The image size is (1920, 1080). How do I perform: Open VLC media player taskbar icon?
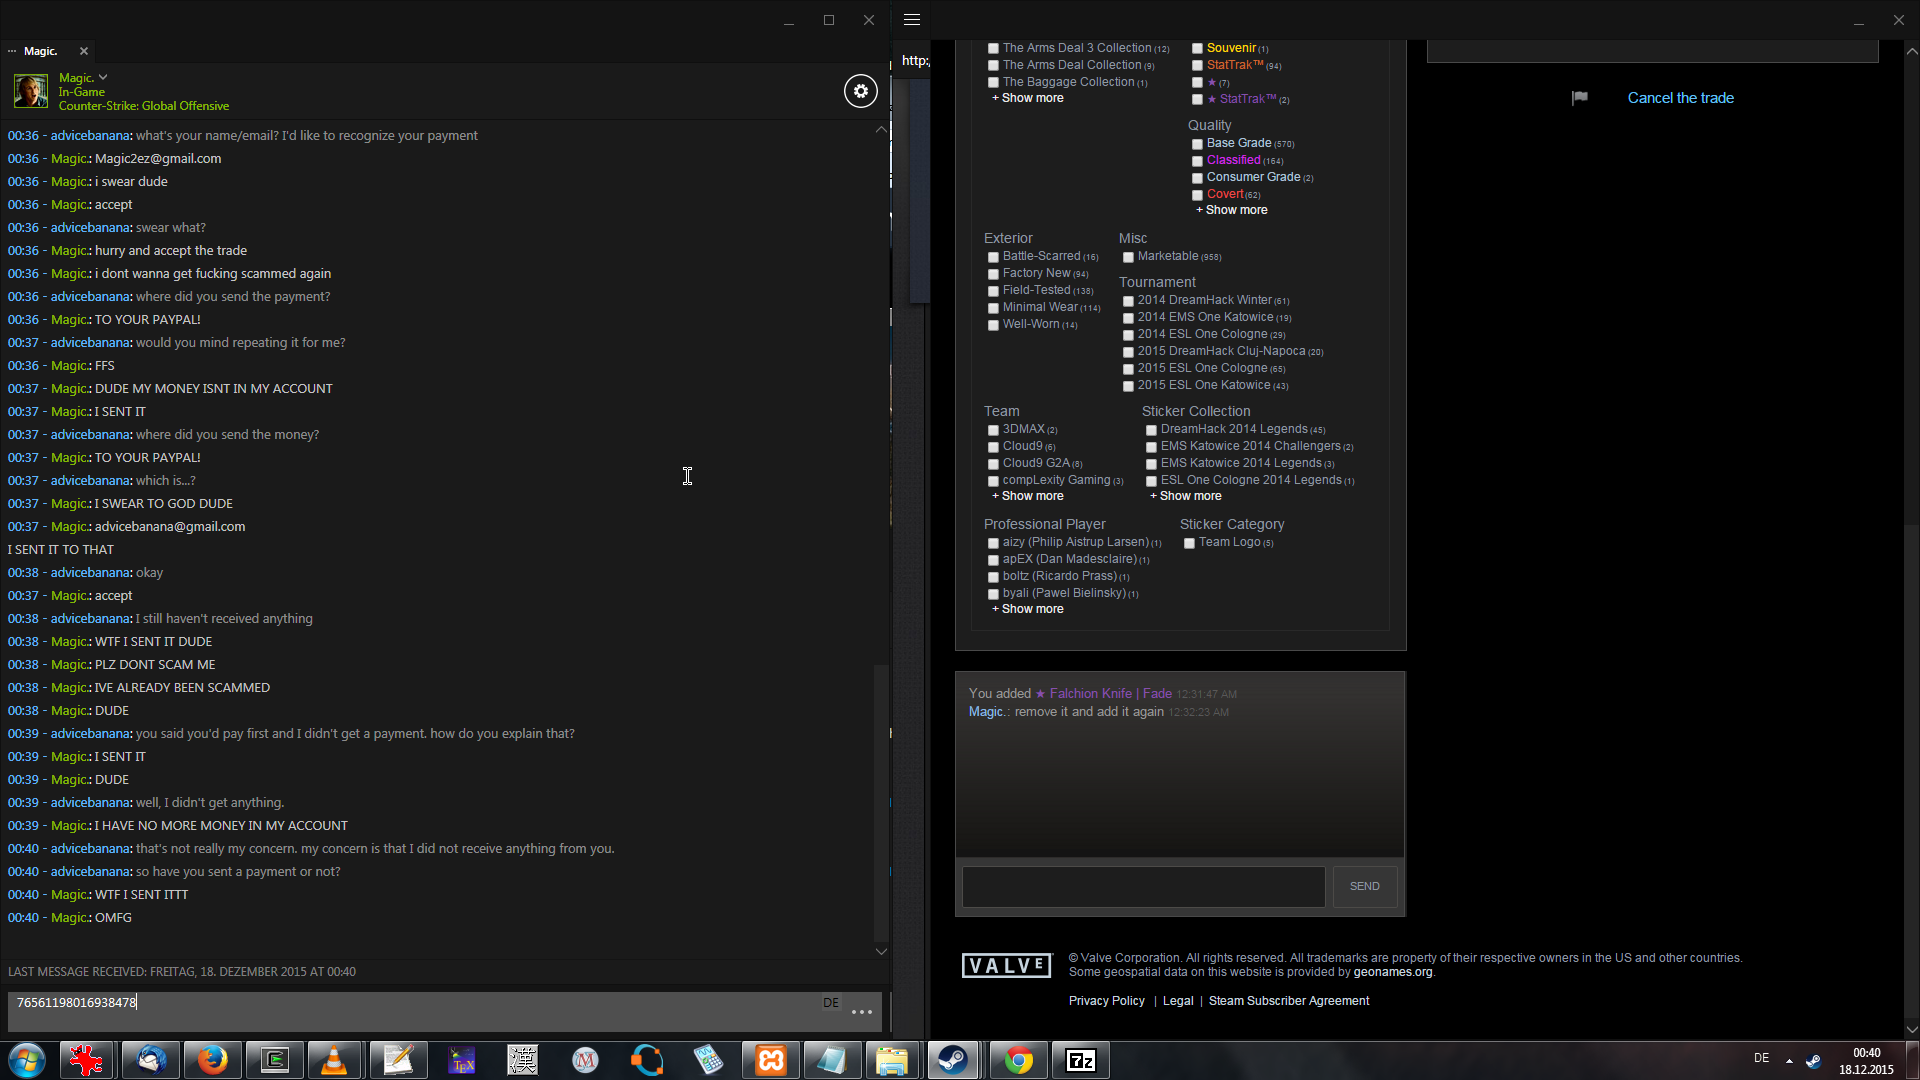(334, 1059)
